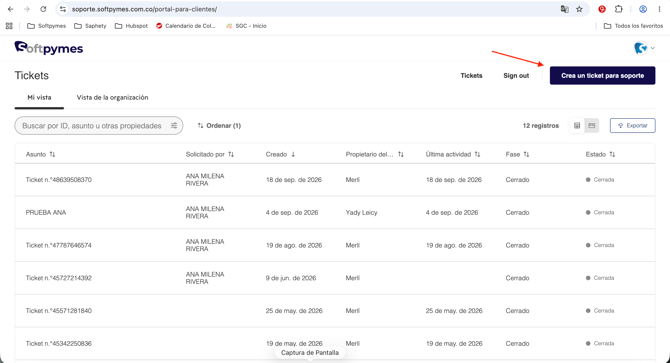Screen dimensions: 670x363
Task: Click the Captura de Pantalla tooltip label
Action: click(x=310, y=353)
